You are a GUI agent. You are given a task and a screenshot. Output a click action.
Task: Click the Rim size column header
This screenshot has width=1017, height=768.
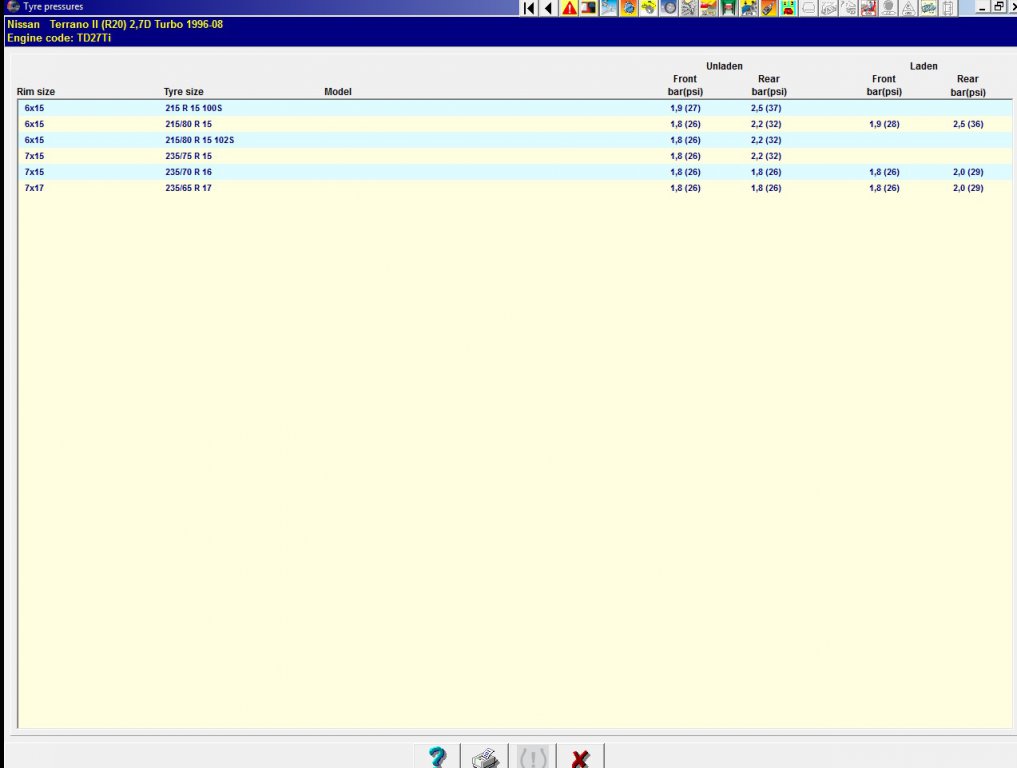[x=36, y=91]
